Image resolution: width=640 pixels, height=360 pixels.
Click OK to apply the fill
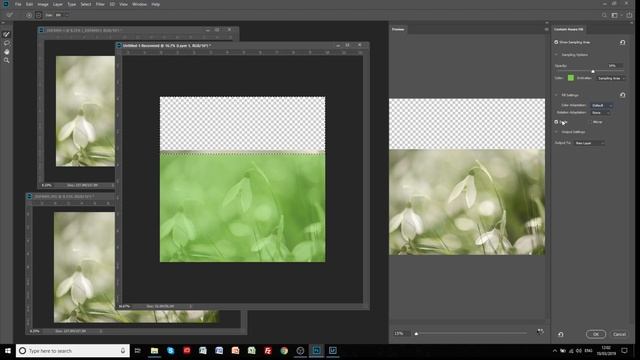pos(596,334)
